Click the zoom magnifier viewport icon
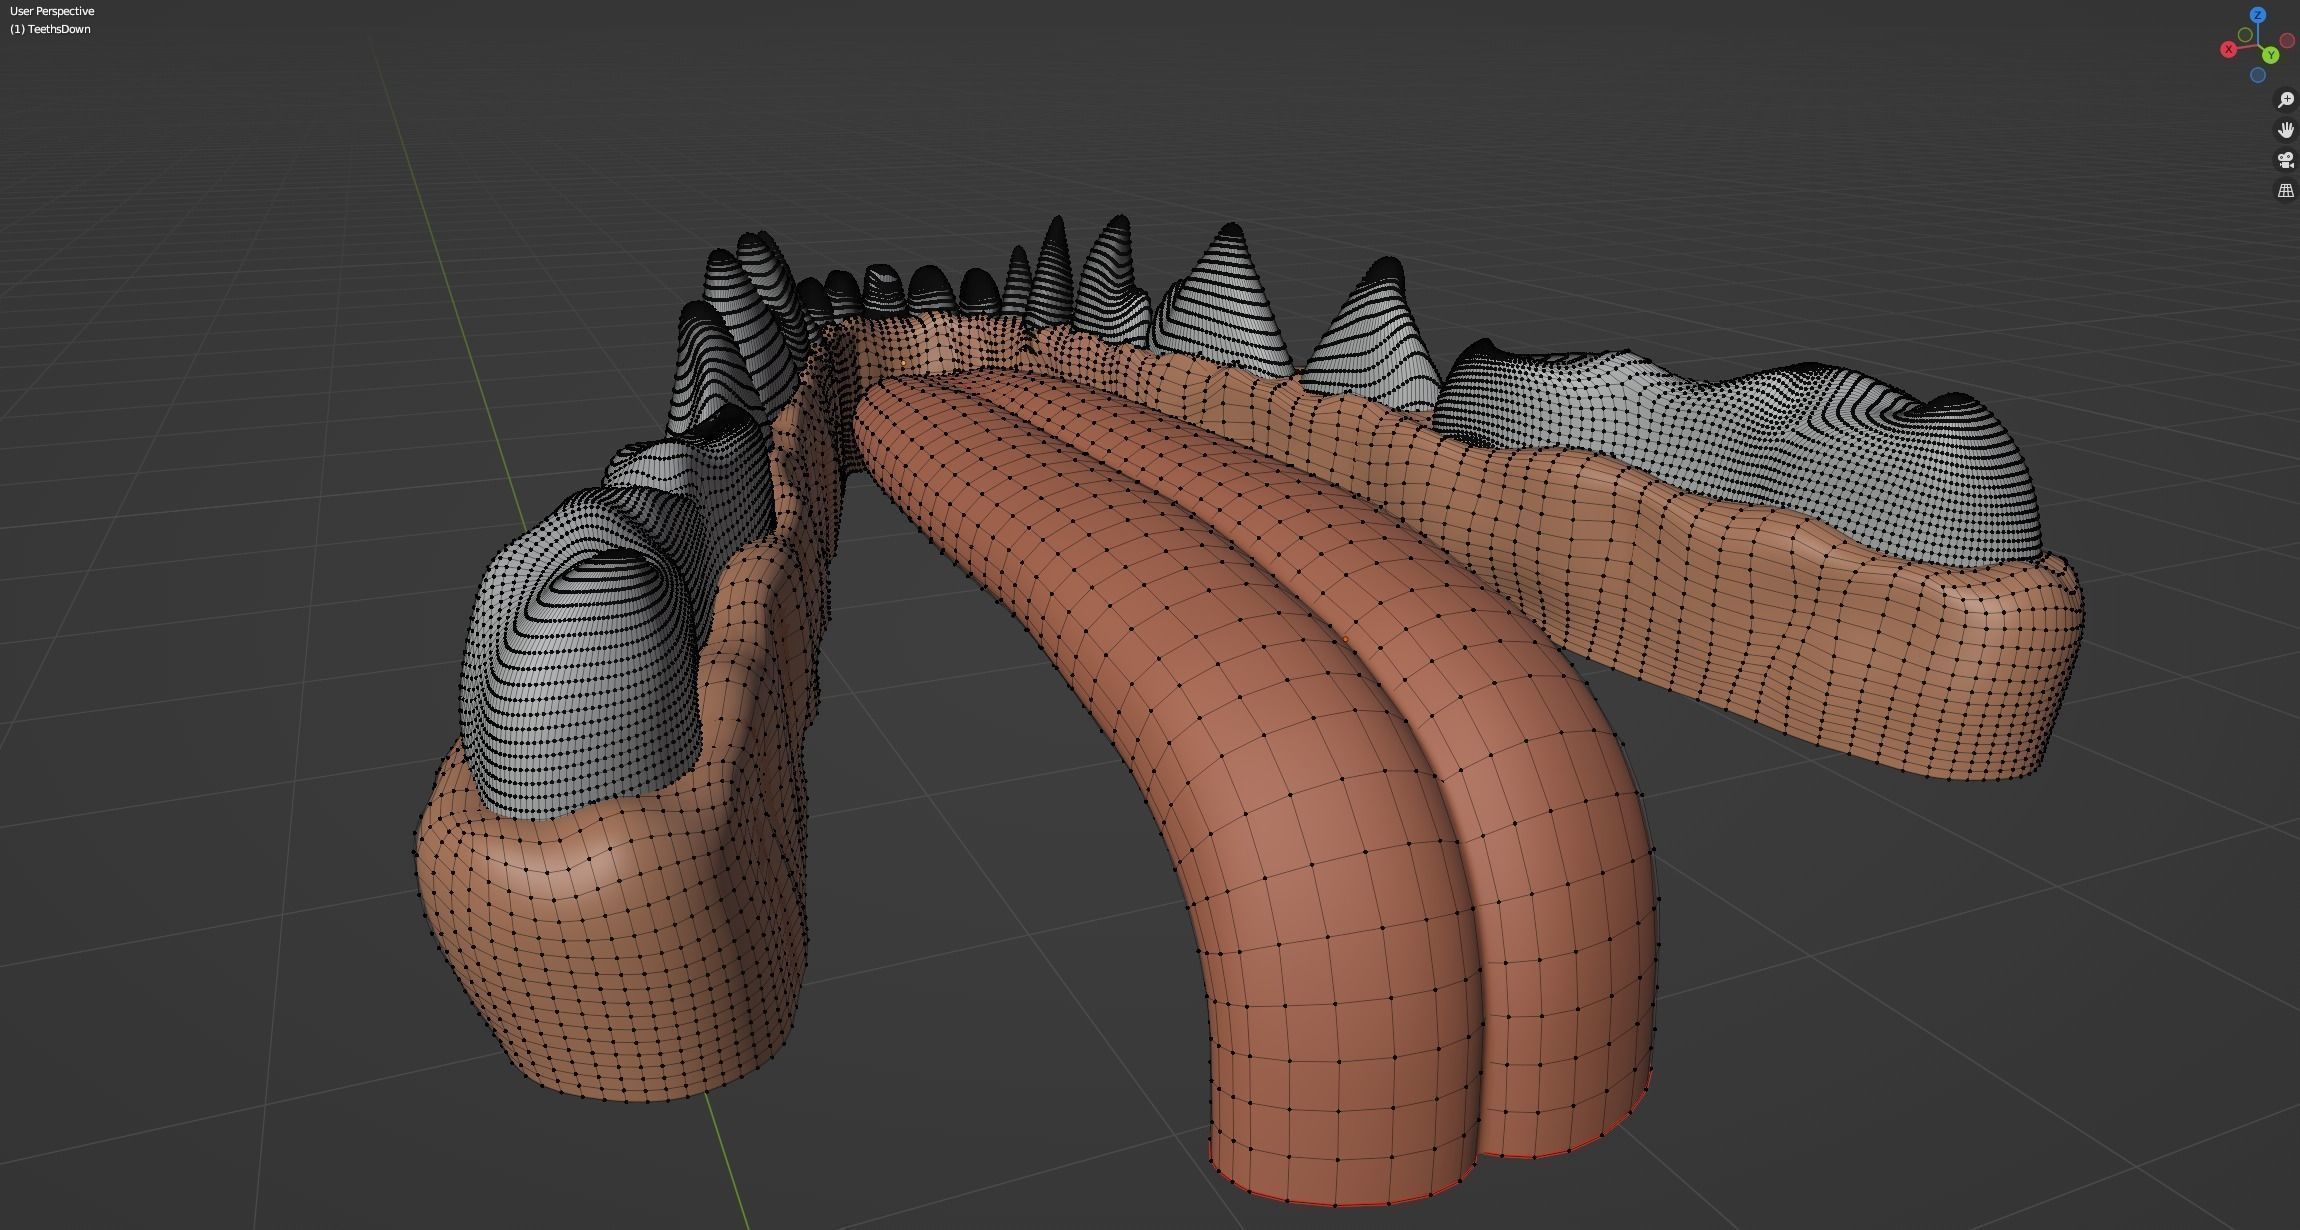 [x=2285, y=100]
